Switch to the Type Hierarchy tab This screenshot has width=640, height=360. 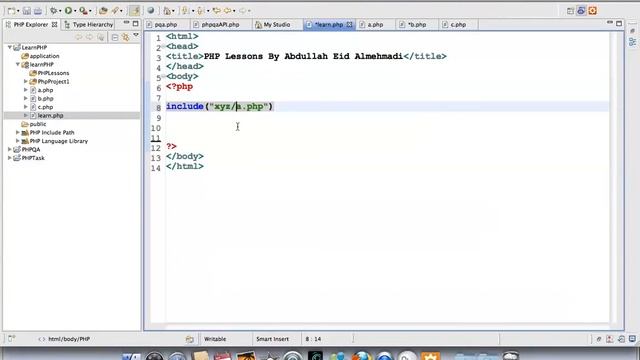(x=89, y=24)
